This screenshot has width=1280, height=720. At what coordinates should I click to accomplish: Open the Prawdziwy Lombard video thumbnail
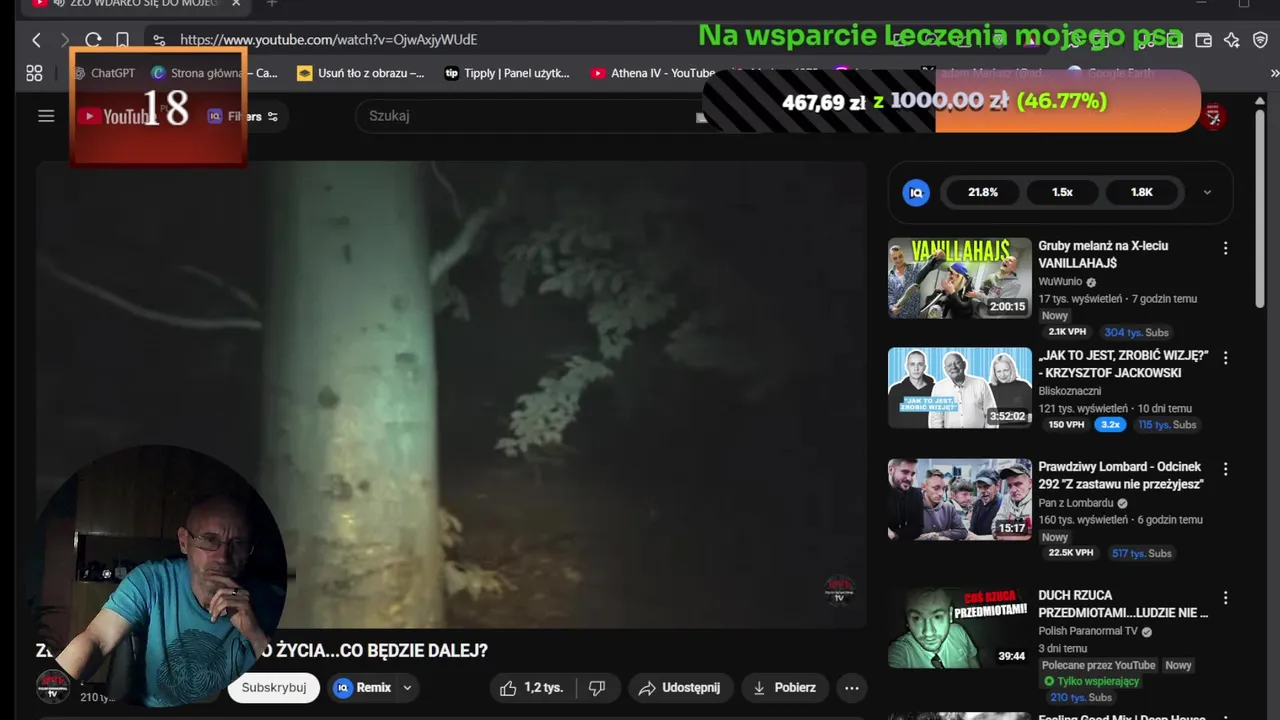click(959, 499)
